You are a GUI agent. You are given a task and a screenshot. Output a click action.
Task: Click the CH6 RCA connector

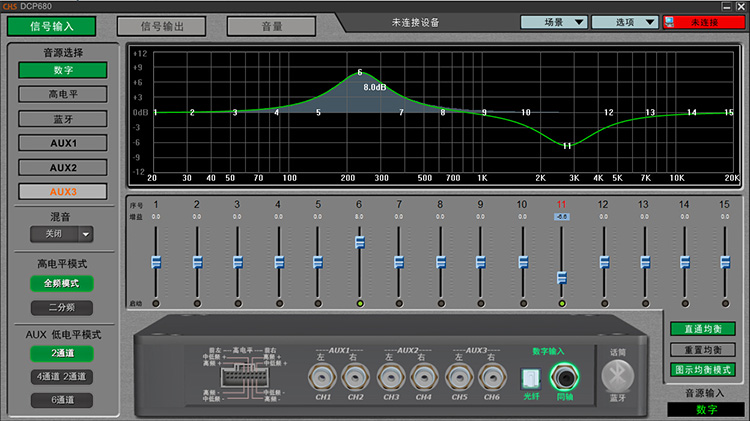tap(492, 376)
